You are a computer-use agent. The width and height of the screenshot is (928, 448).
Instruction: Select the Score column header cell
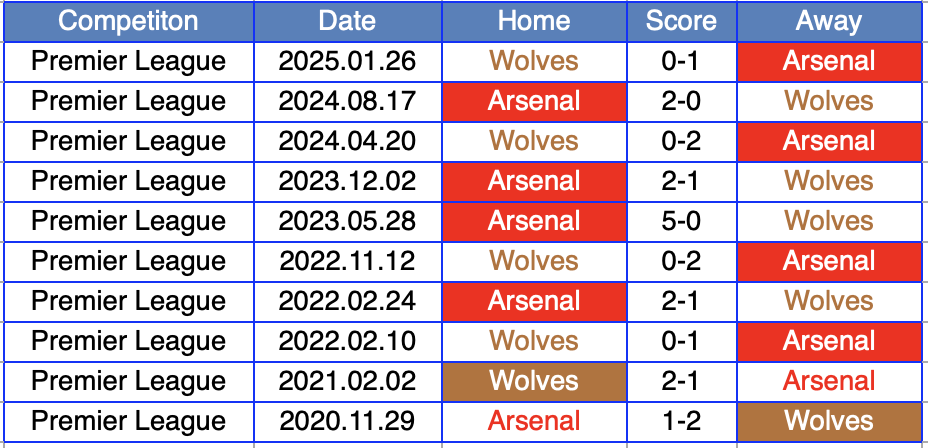pyautogui.click(x=681, y=21)
